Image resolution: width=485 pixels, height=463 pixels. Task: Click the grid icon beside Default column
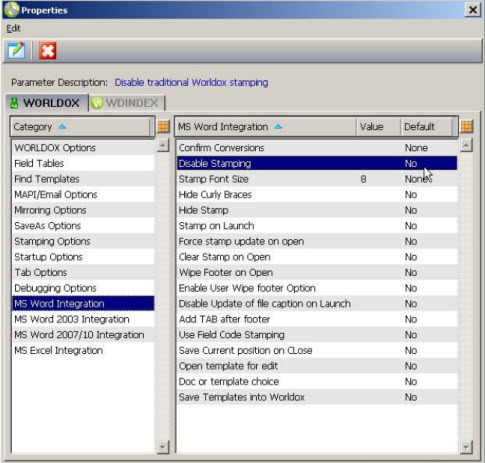[x=467, y=127]
